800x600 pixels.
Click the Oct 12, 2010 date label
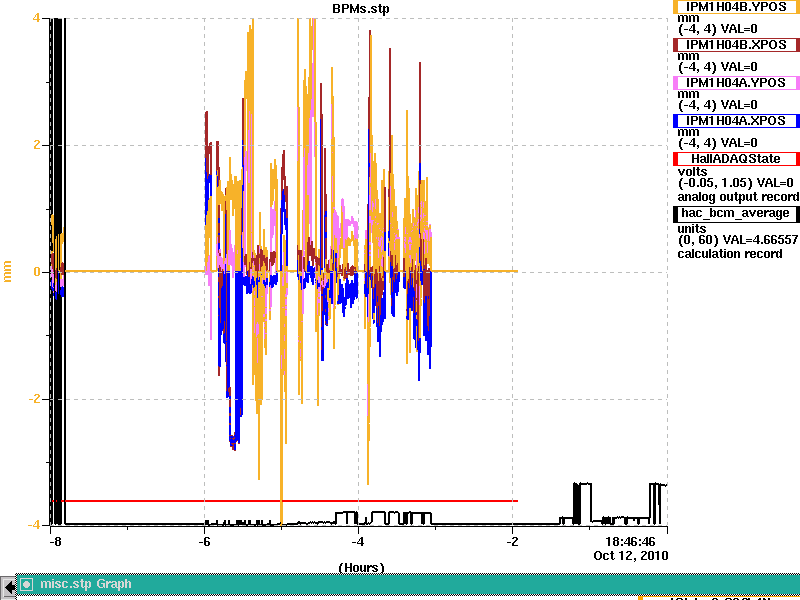(631, 556)
